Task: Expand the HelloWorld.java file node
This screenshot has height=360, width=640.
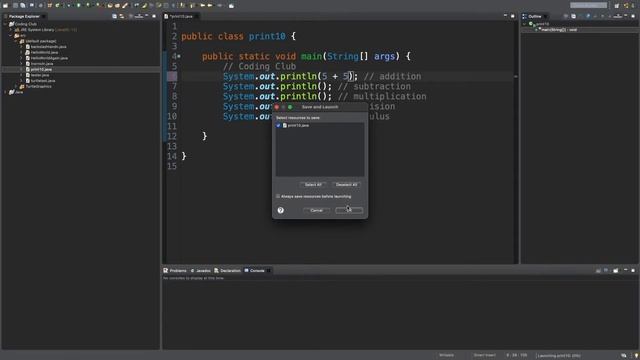Action: coord(22,53)
